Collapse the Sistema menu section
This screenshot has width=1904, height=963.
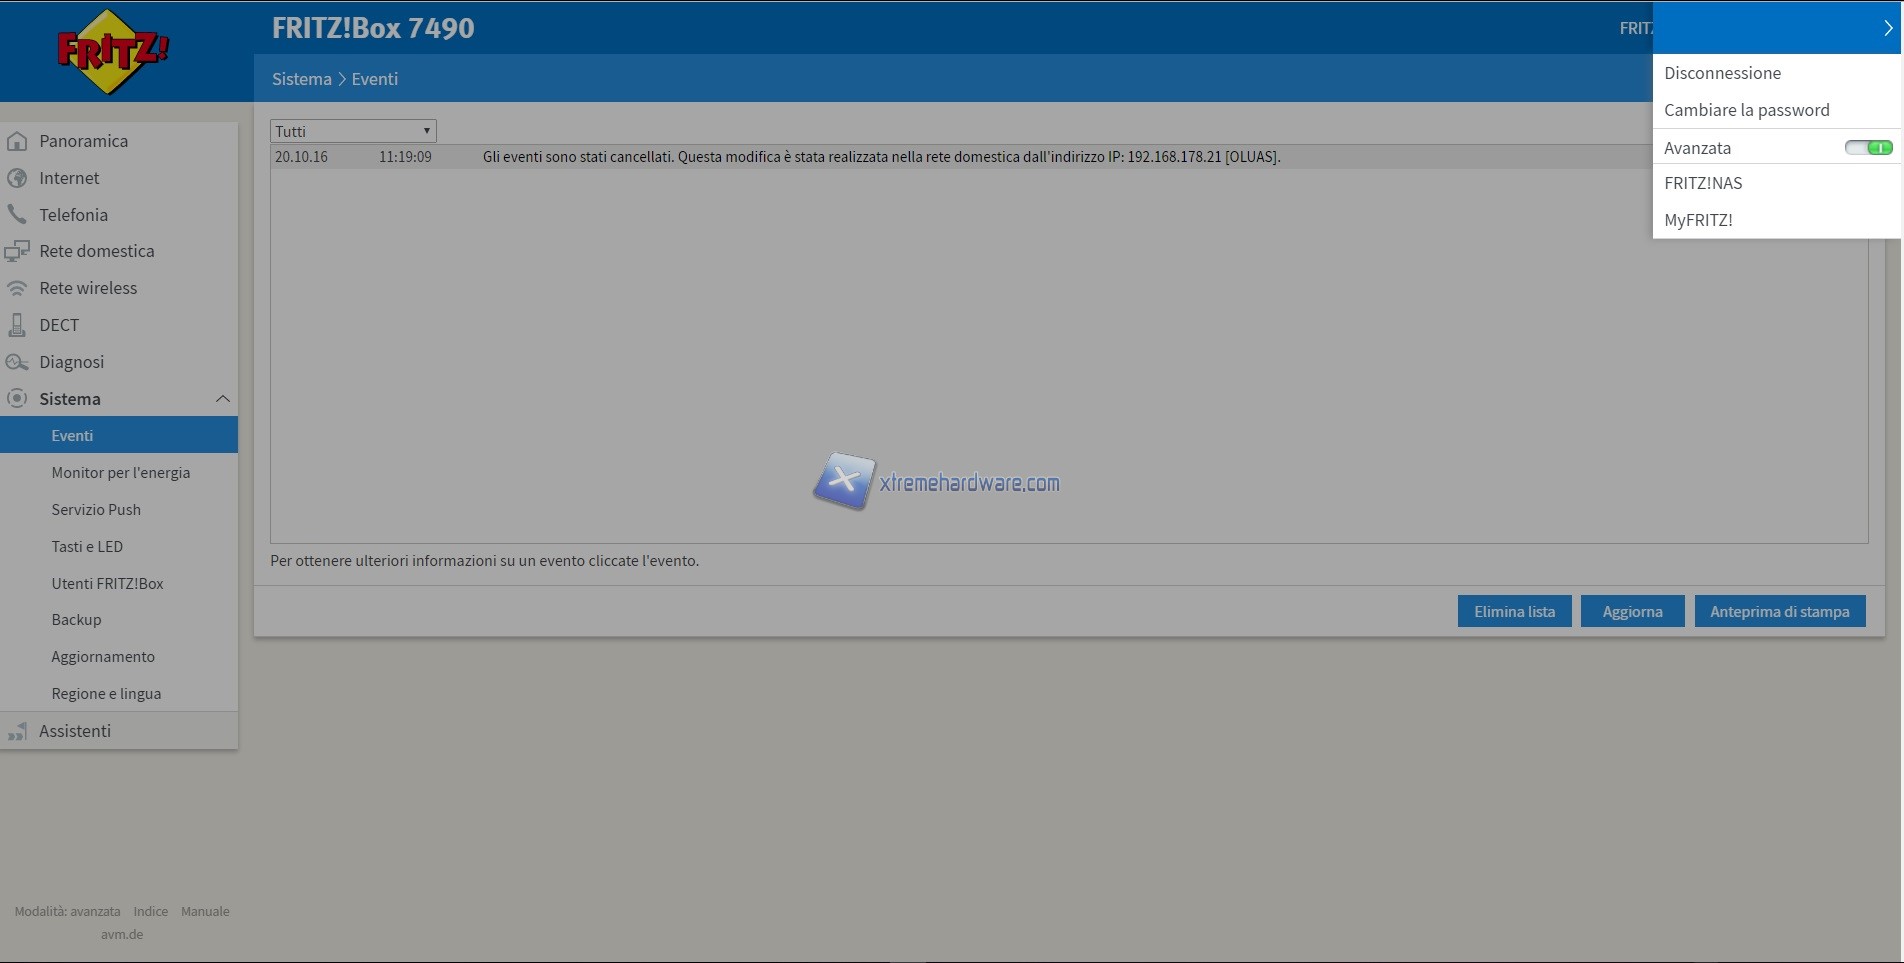click(222, 399)
